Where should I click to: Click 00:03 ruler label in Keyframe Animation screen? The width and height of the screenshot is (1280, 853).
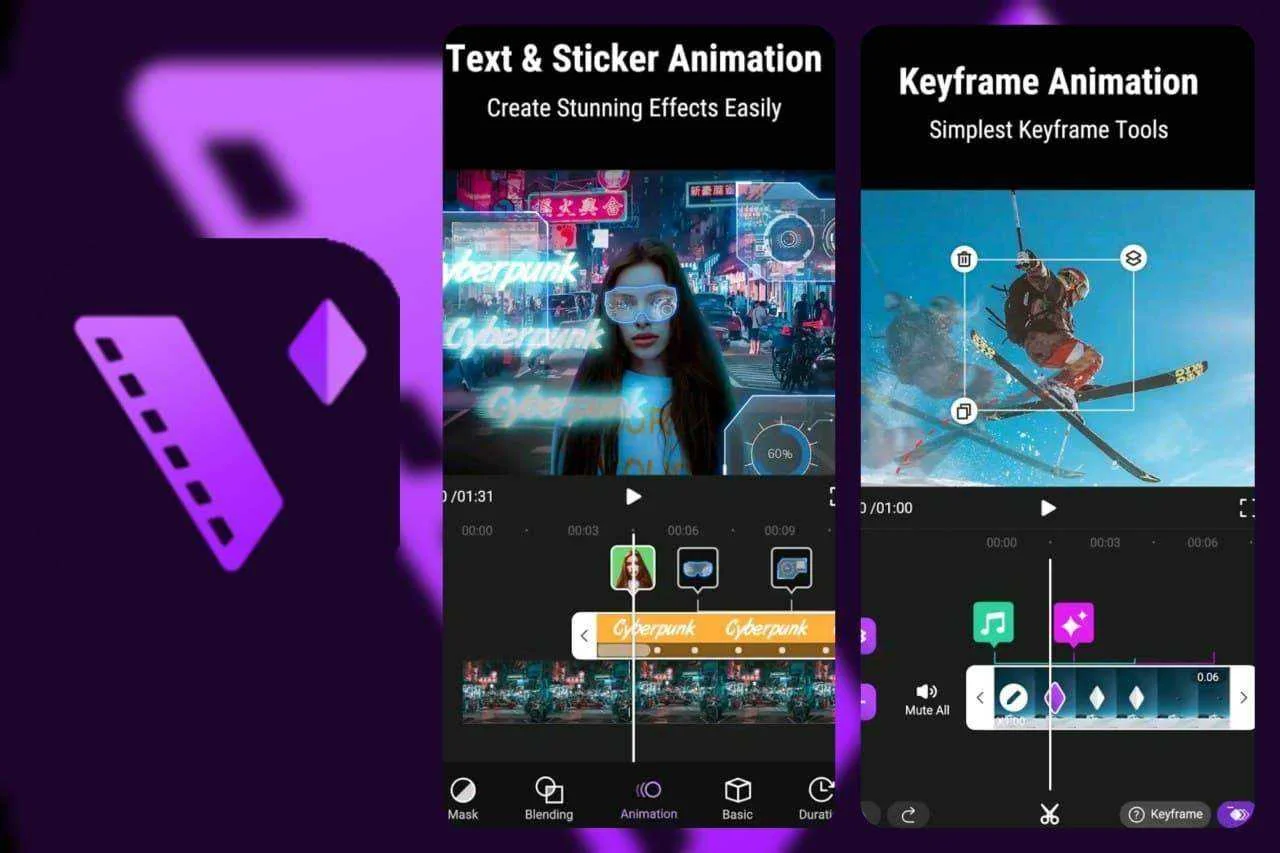point(1105,543)
